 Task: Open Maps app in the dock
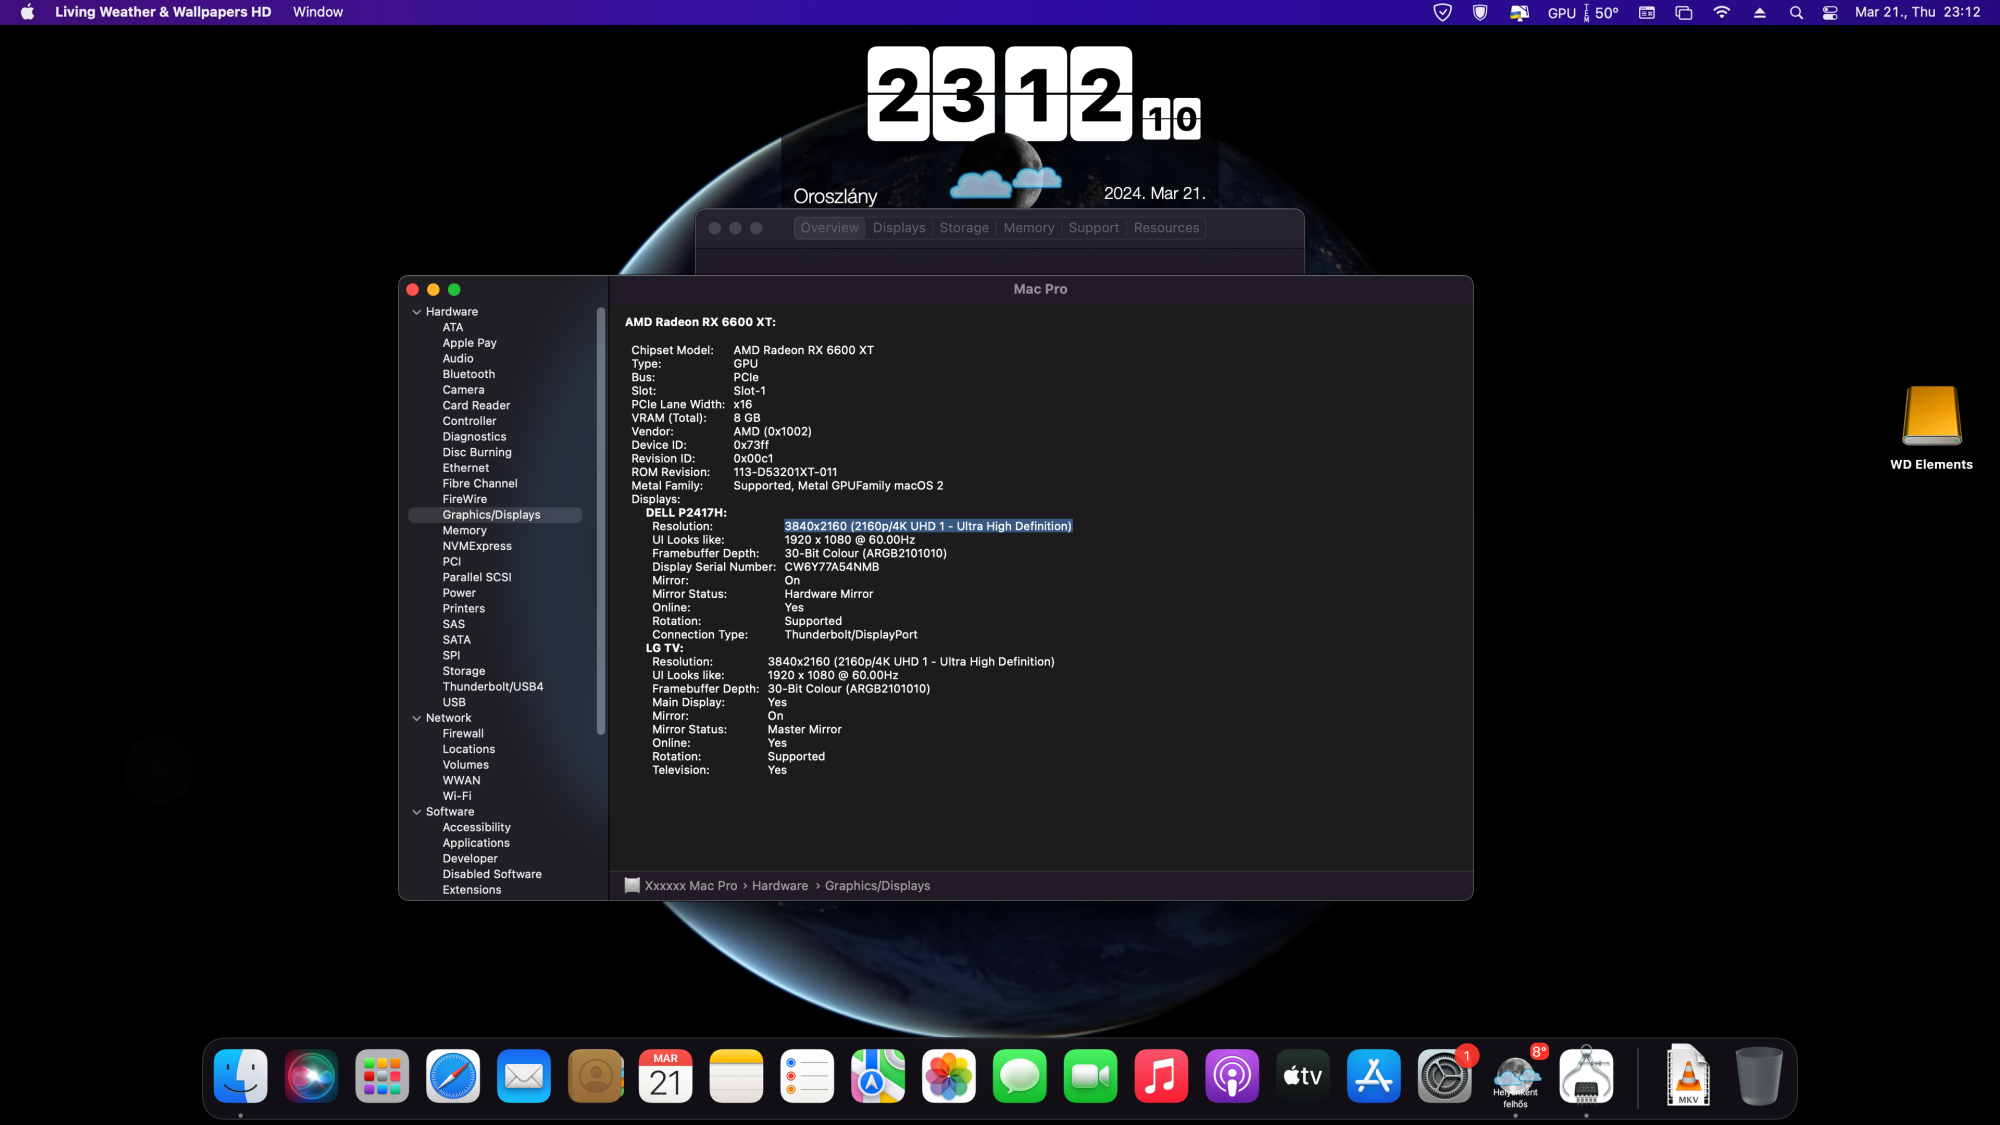[878, 1076]
